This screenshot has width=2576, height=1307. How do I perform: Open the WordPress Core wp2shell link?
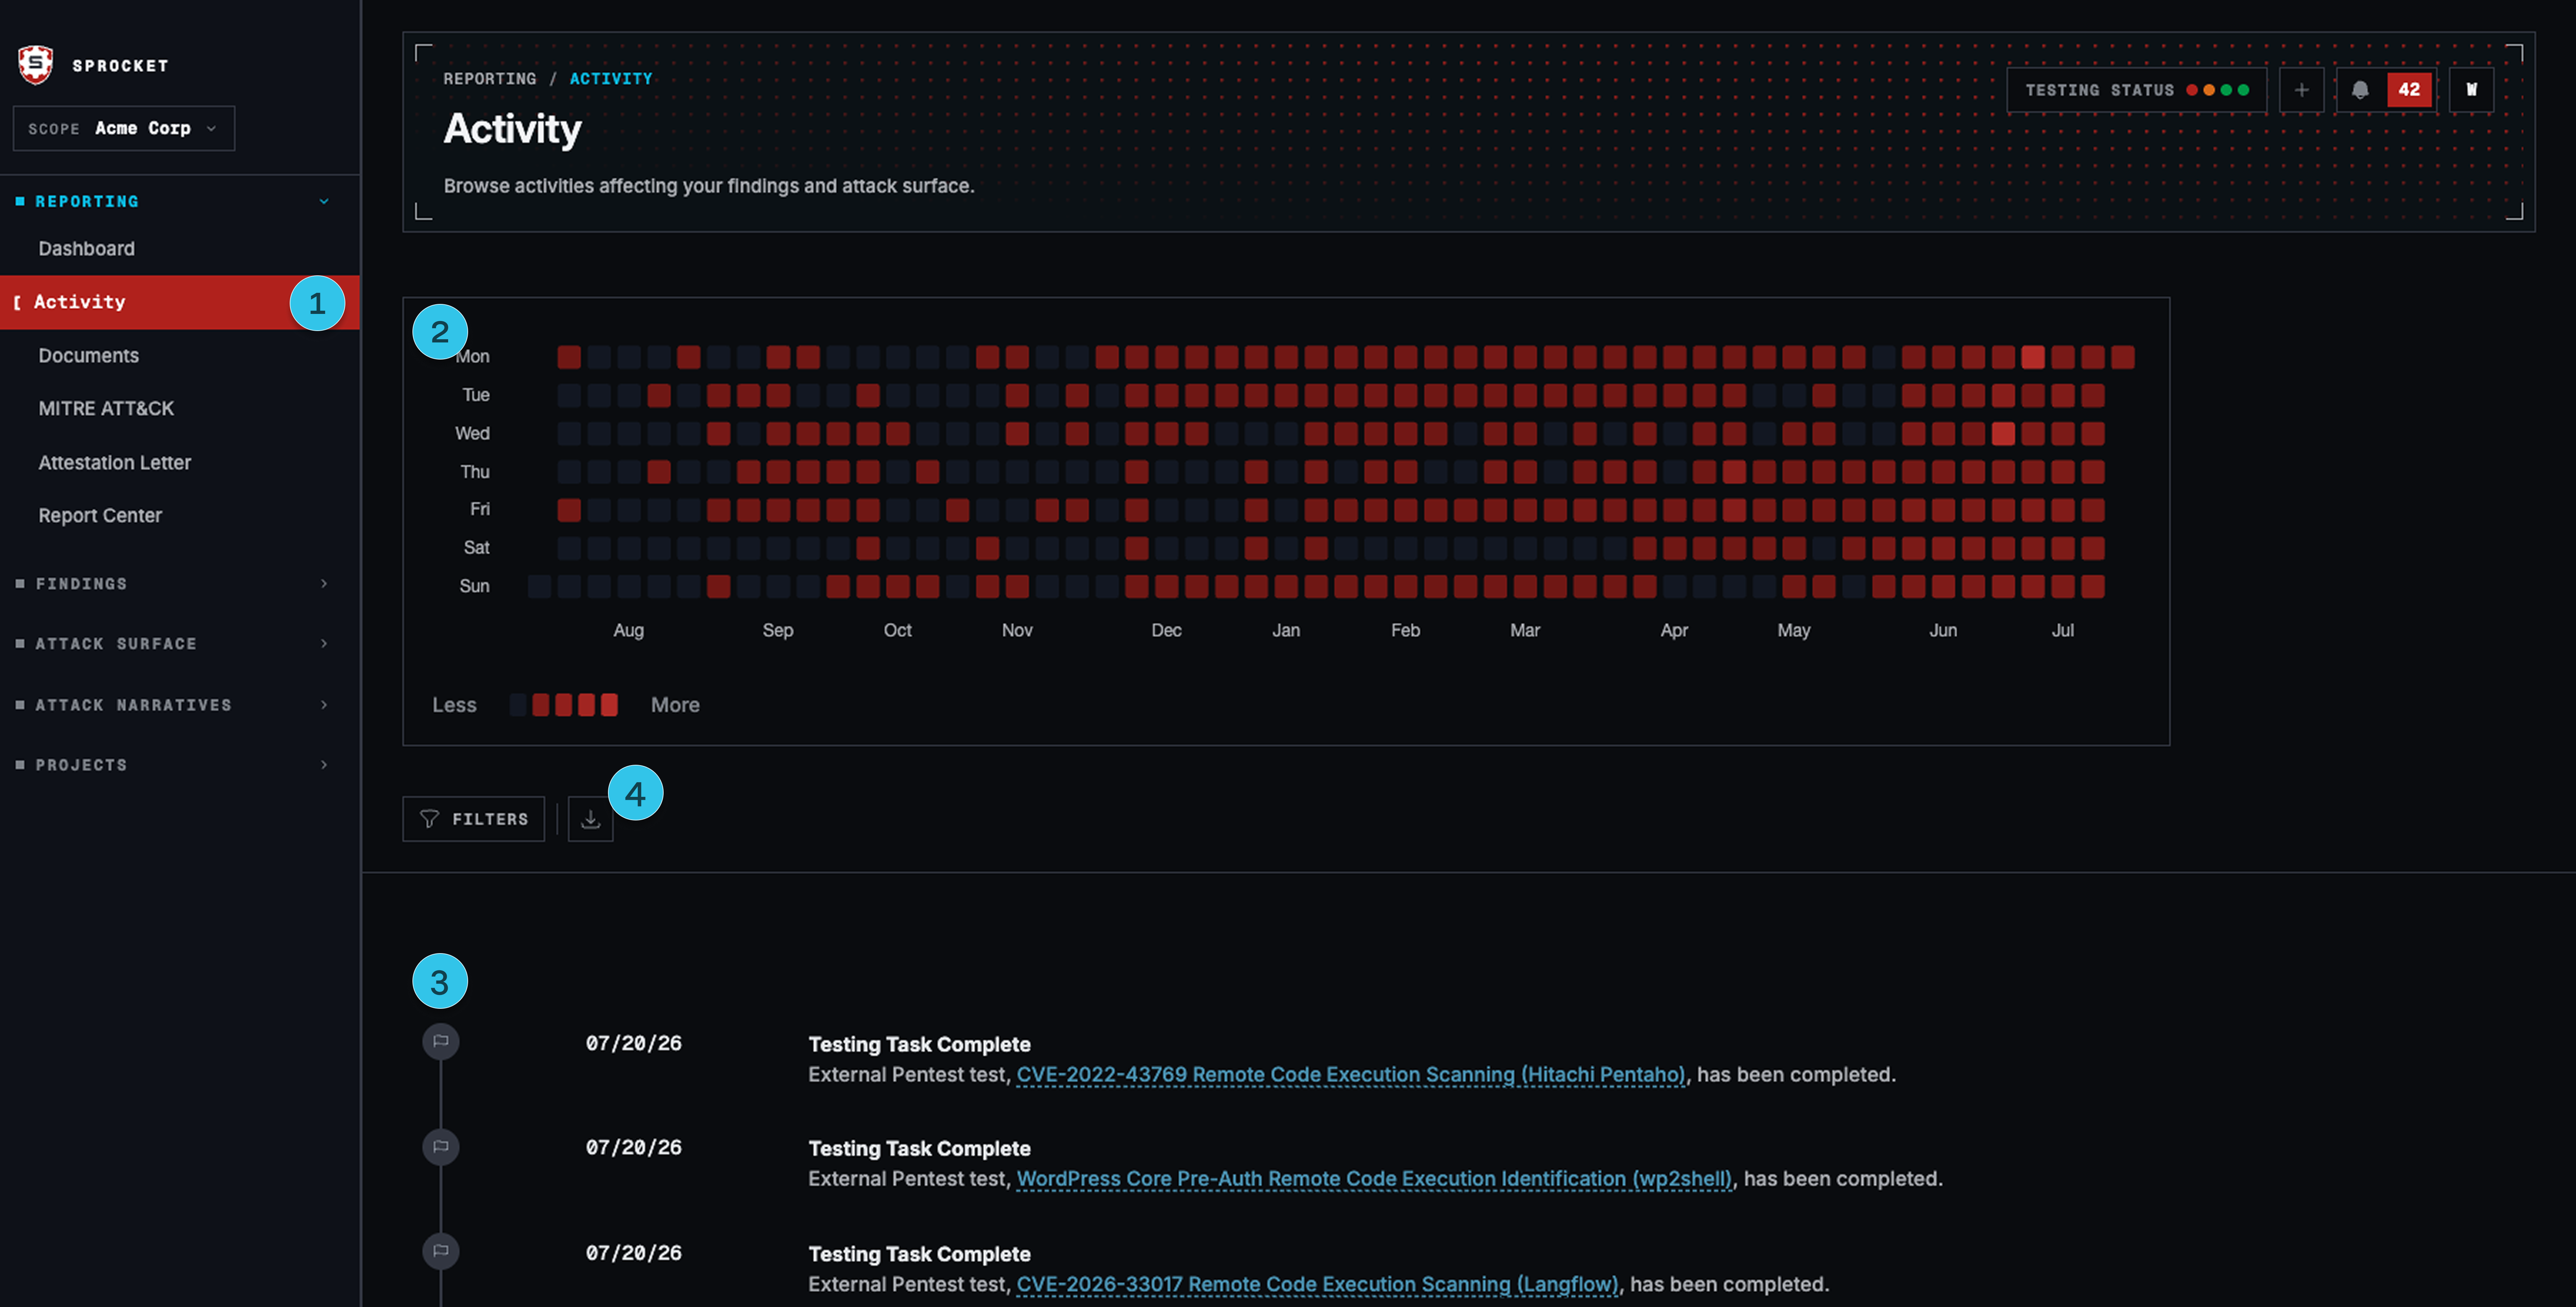coord(1374,1179)
